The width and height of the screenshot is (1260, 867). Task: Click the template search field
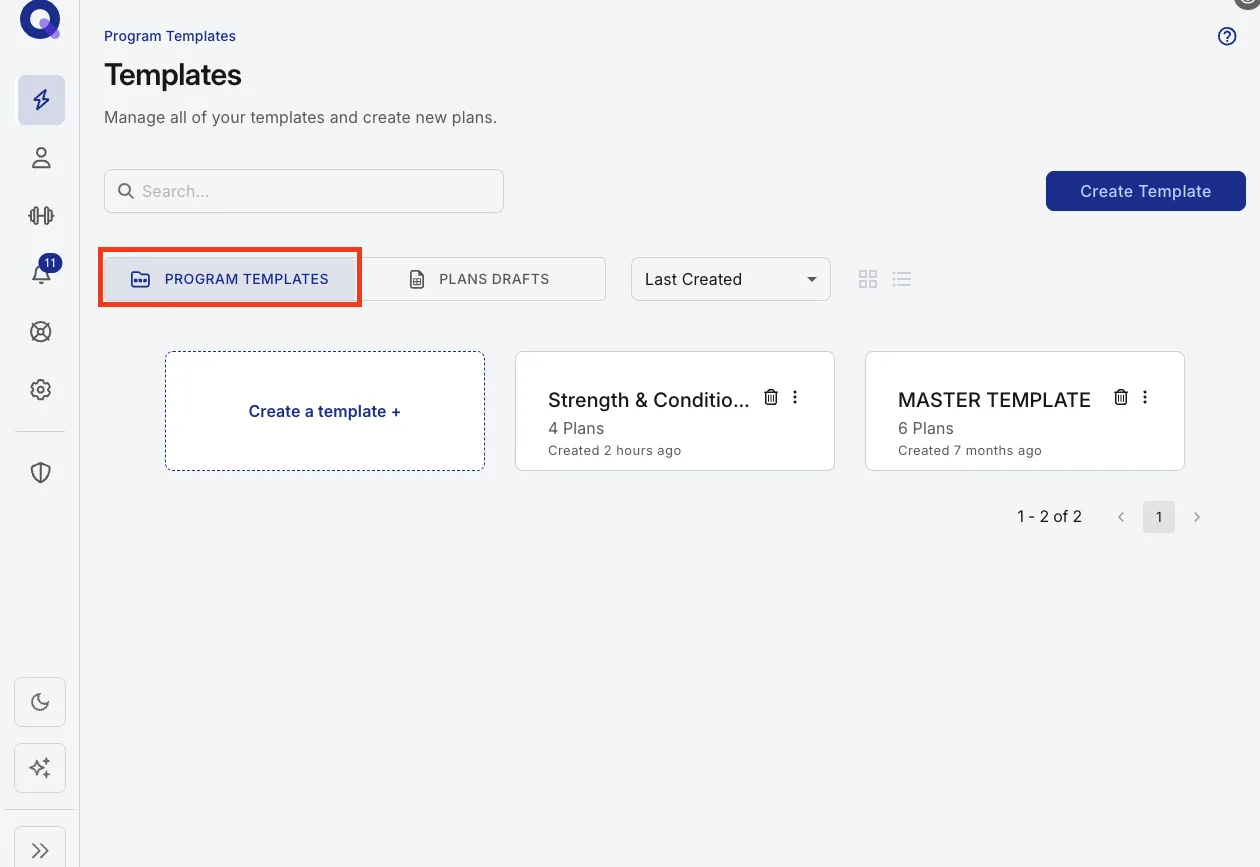[x=304, y=191]
